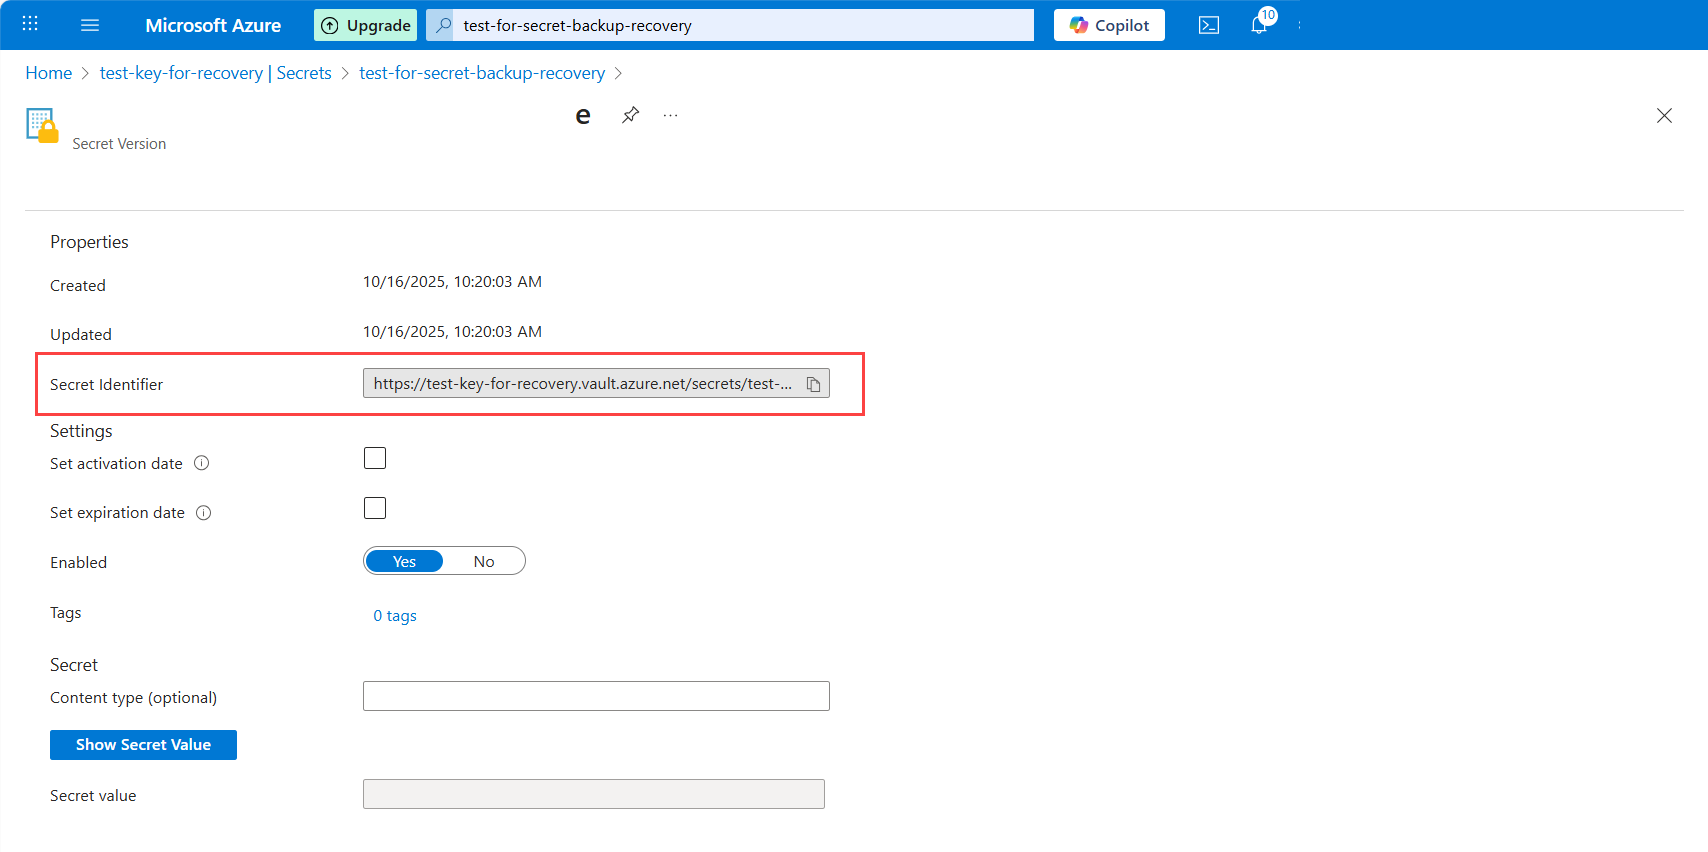Focus the top search field

tap(743, 25)
